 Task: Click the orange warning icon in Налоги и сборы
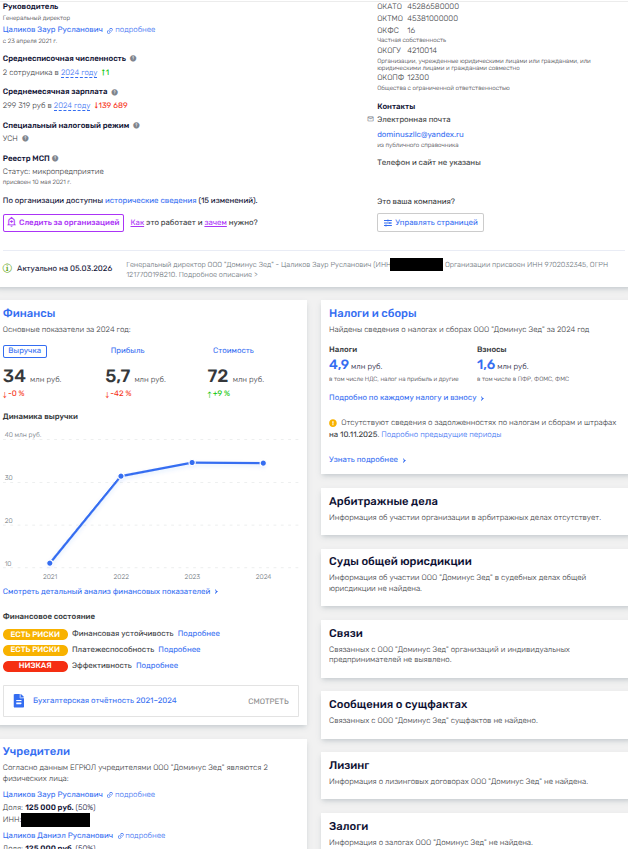(333, 423)
